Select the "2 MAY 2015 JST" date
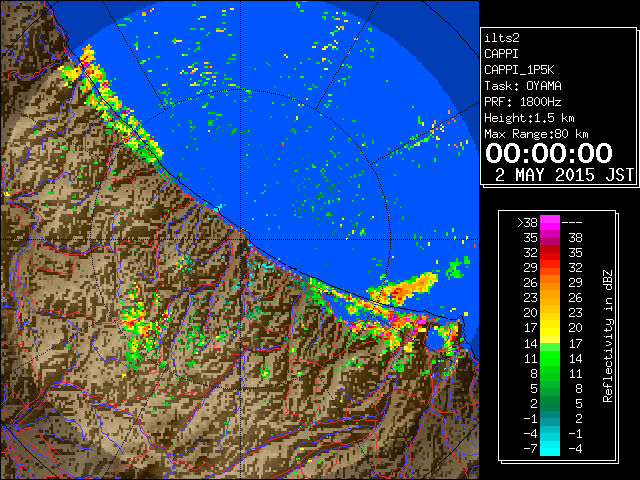Image resolution: width=640 pixels, height=480 pixels. tap(564, 175)
